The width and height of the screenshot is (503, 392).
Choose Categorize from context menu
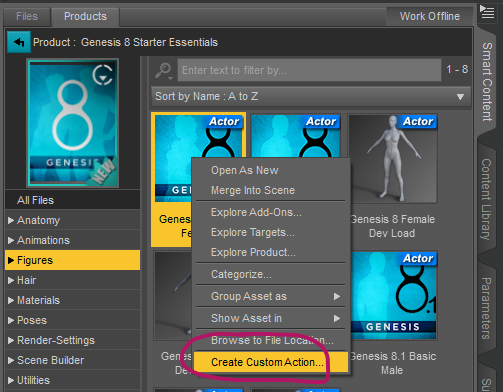271,274
